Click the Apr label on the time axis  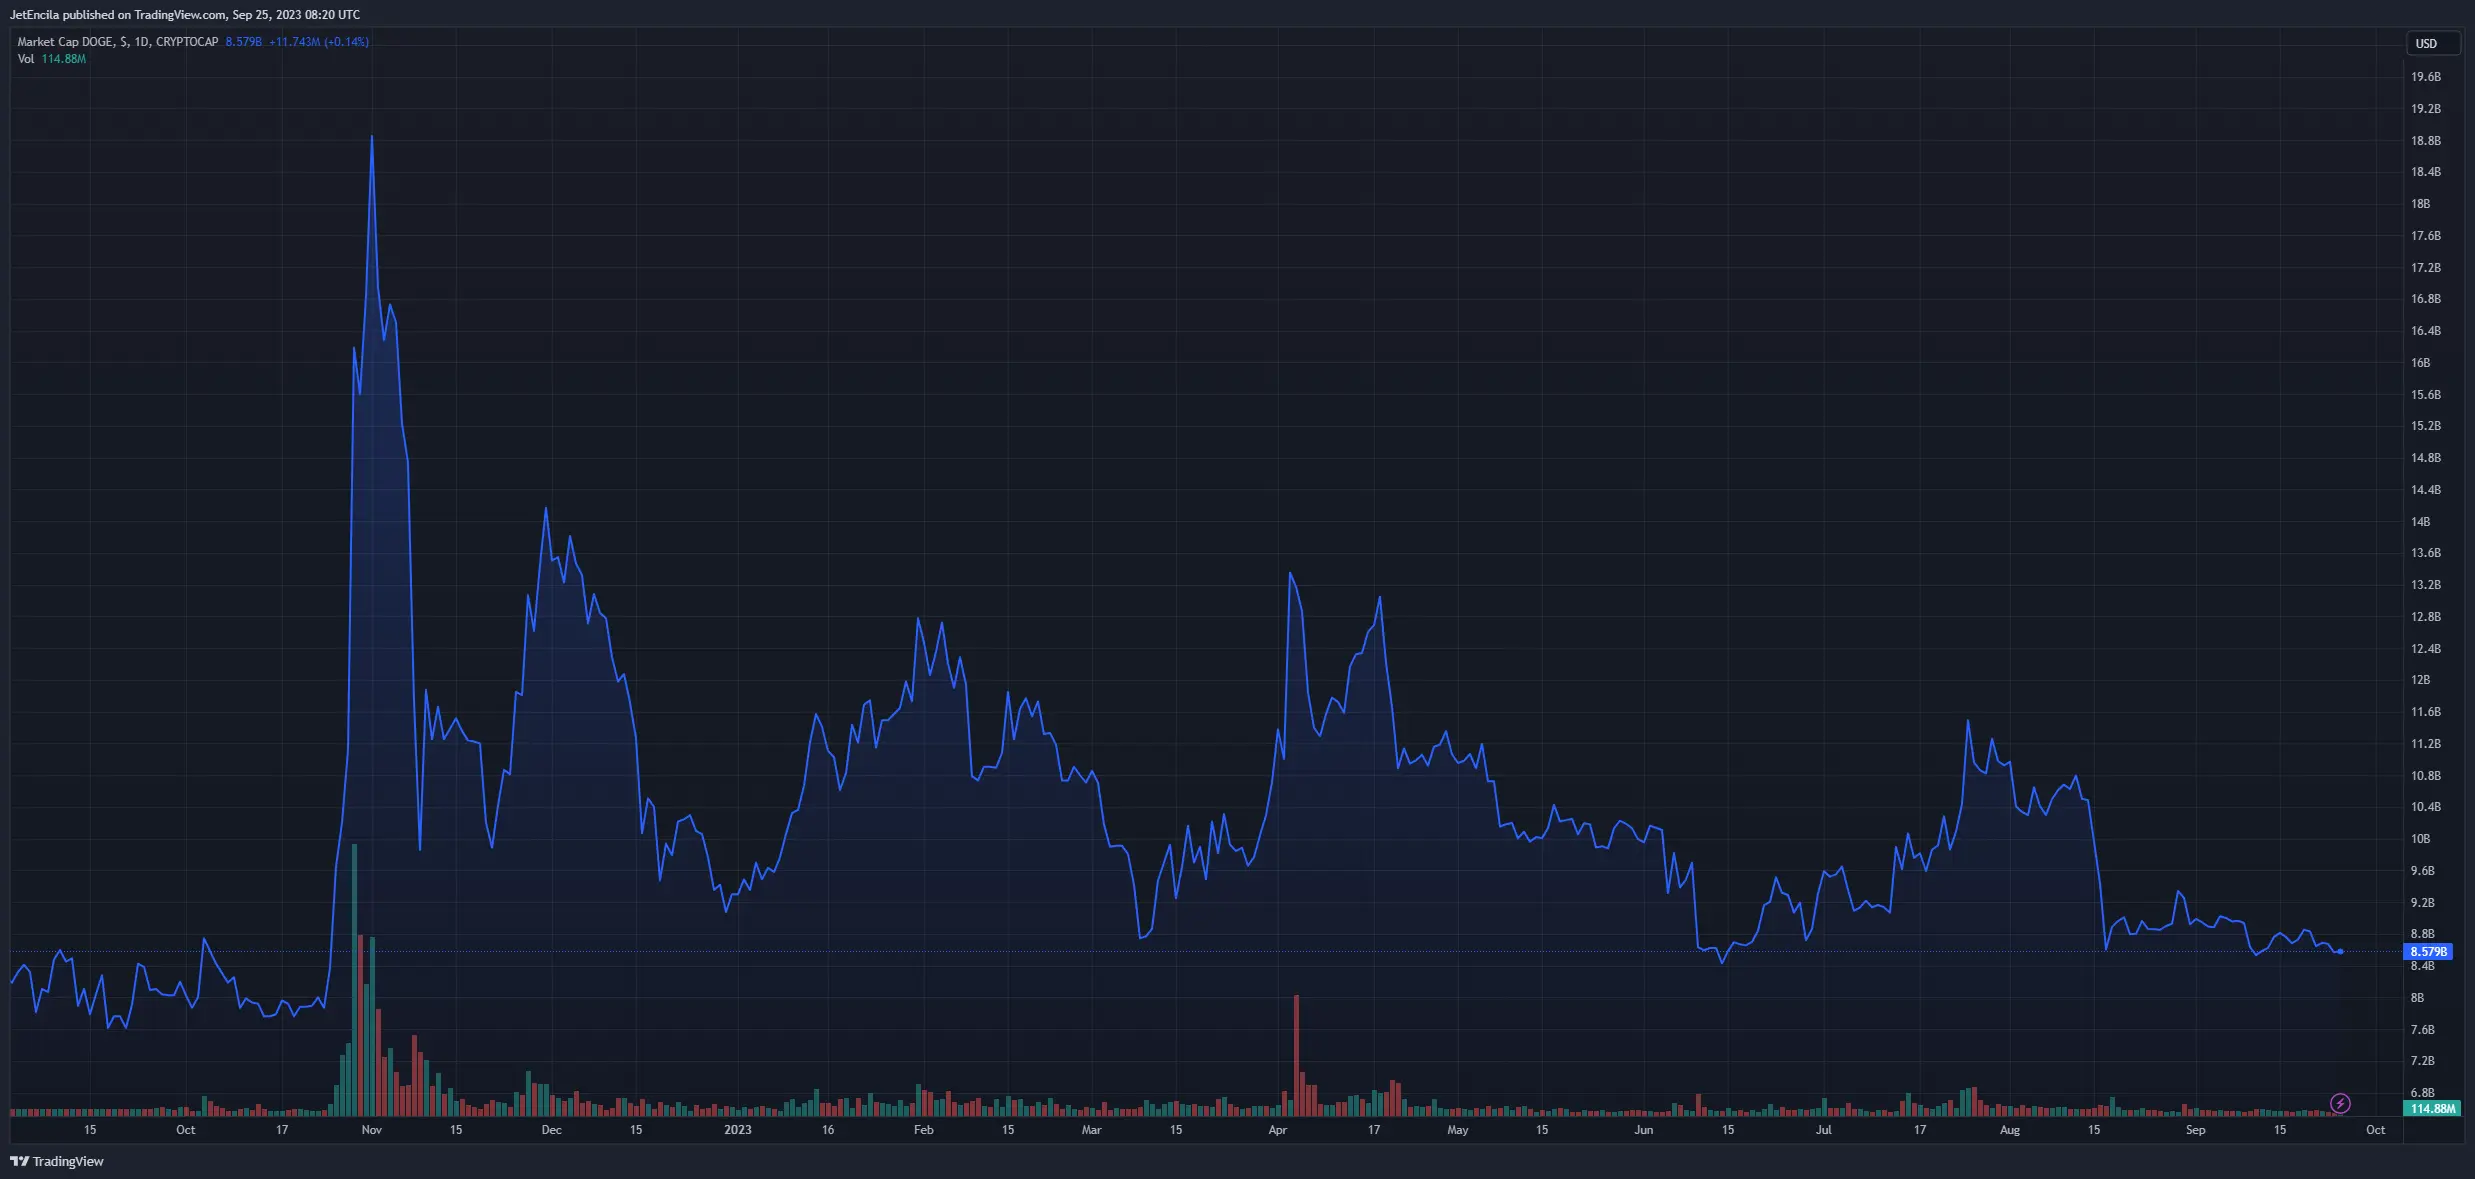click(1277, 1130)
